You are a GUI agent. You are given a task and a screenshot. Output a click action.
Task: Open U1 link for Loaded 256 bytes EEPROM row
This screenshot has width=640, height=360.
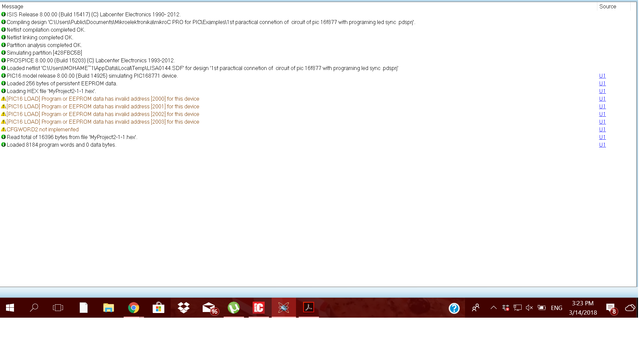click(602, 83)
